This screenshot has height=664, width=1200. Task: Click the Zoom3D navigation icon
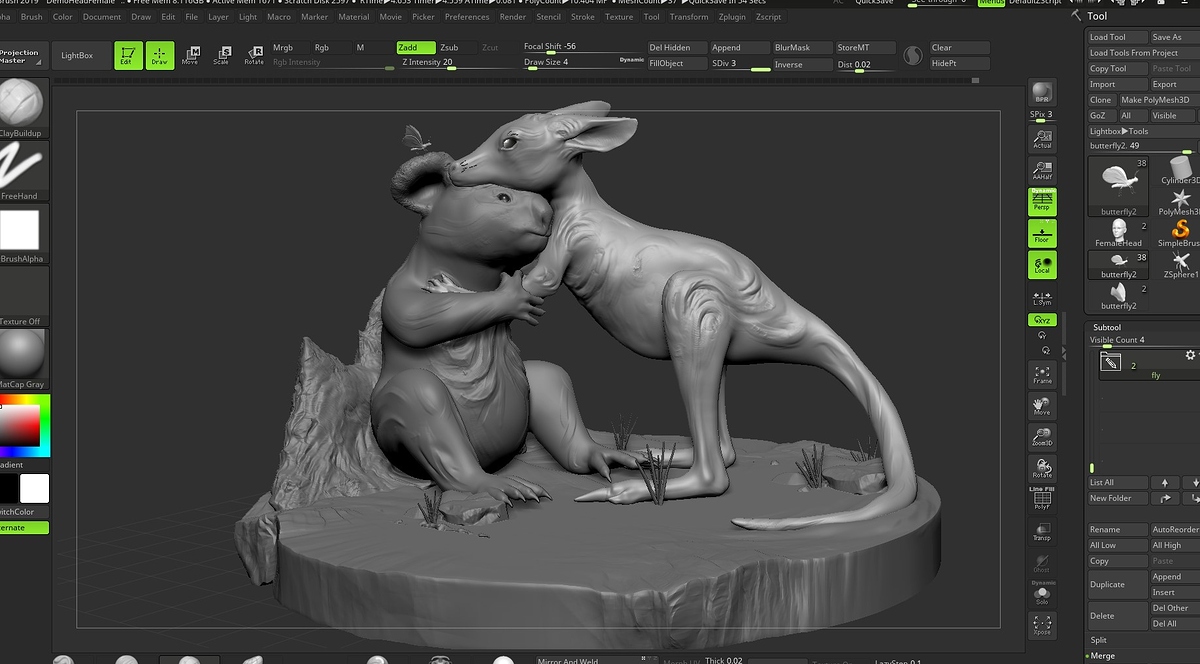1042,436
